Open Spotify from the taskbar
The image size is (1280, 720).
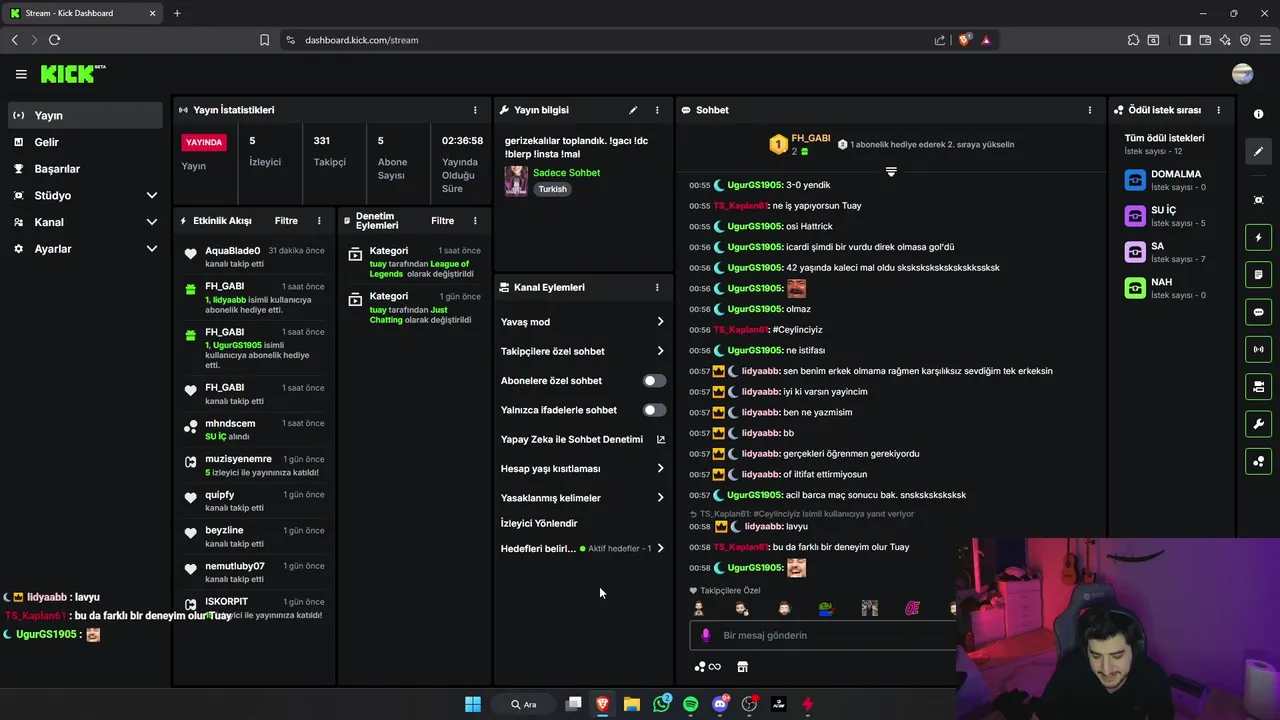point(690,704)
